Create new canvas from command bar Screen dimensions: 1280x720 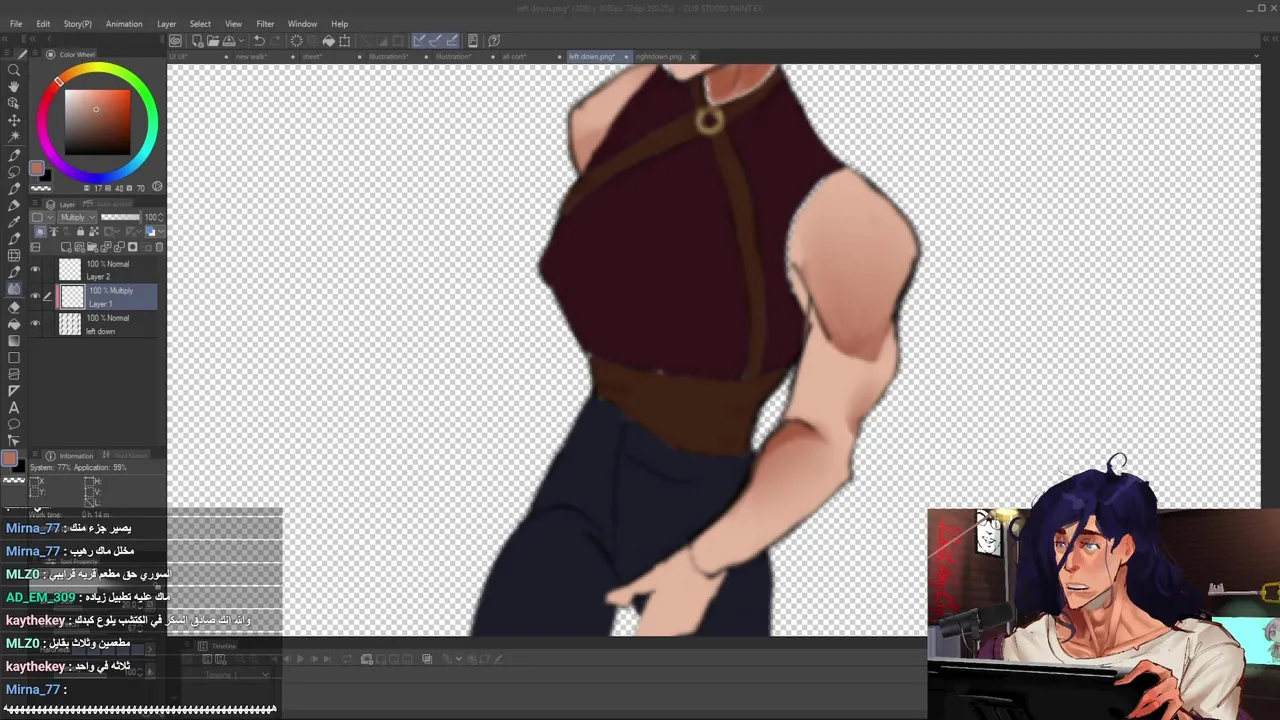click(x=197, y=41)
